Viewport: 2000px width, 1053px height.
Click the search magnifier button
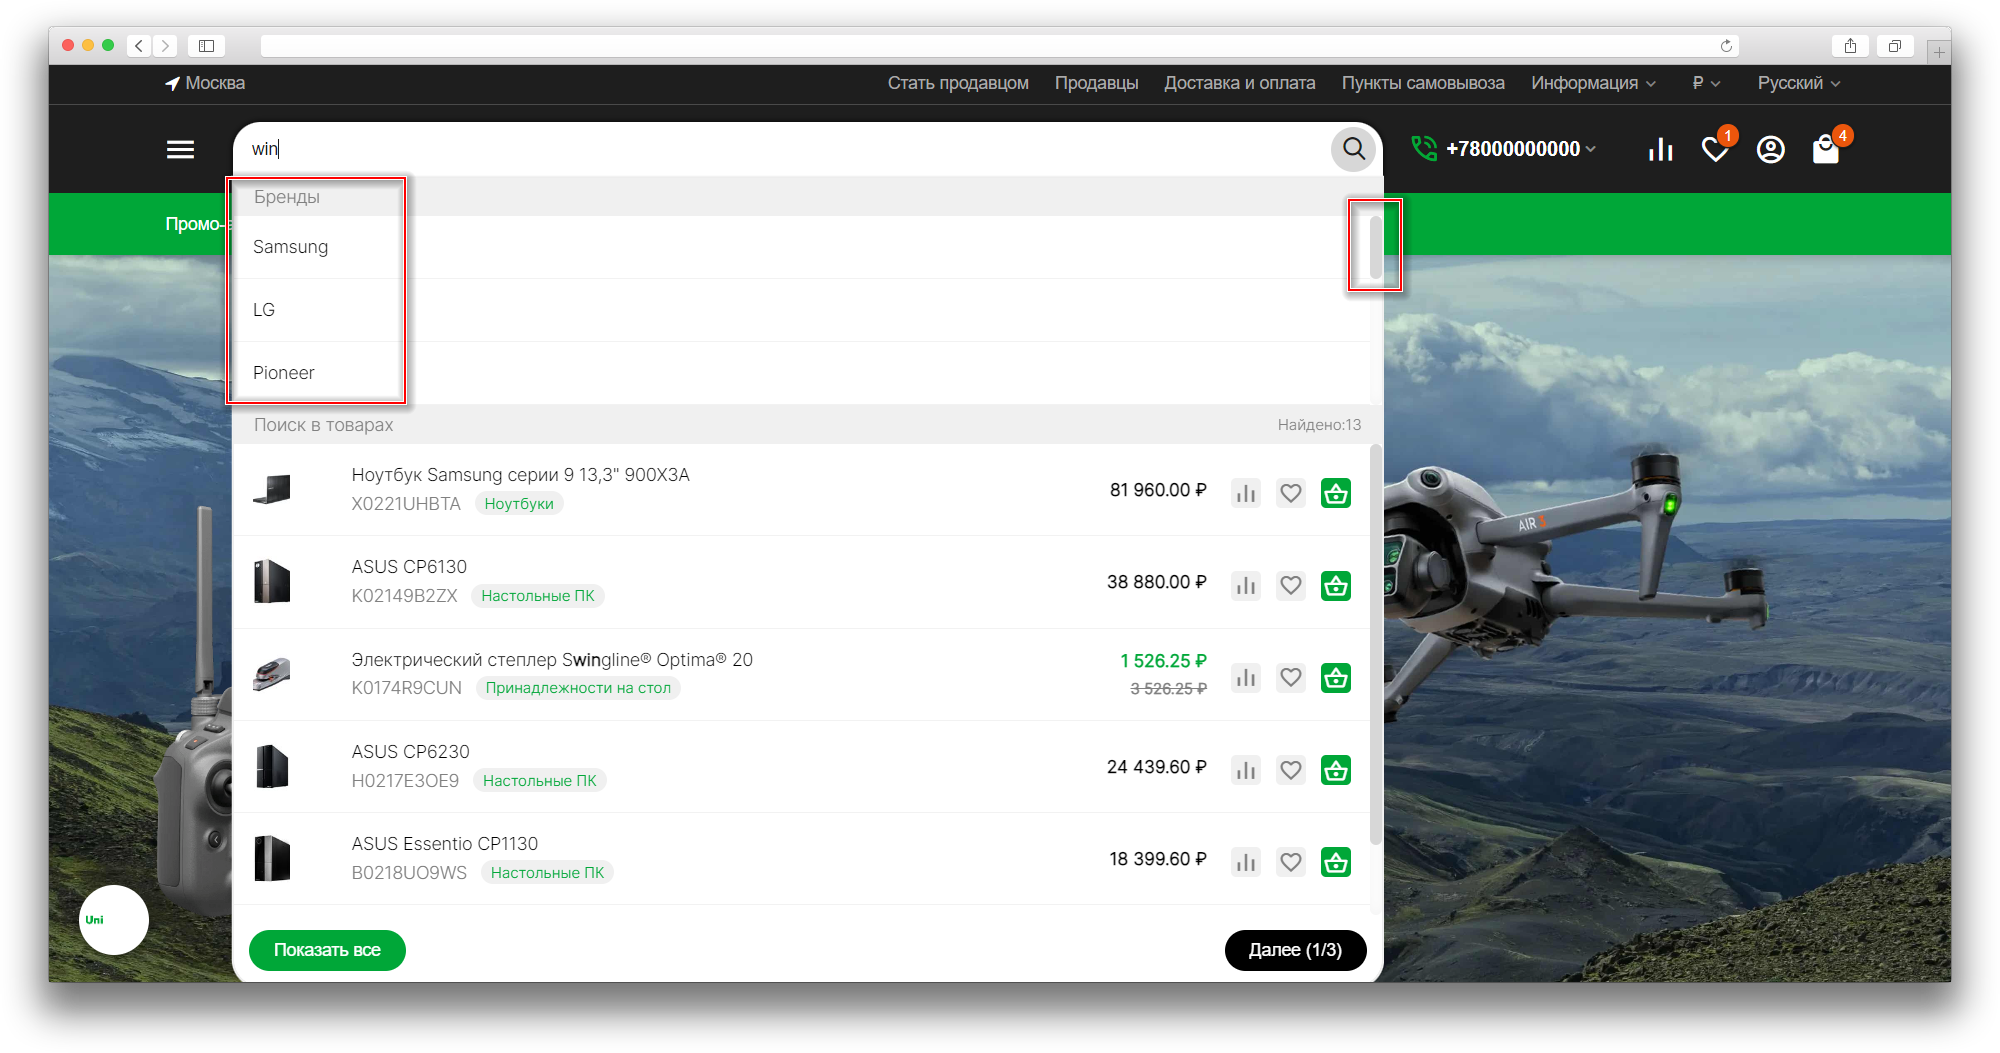click(x=1353, y=149)
